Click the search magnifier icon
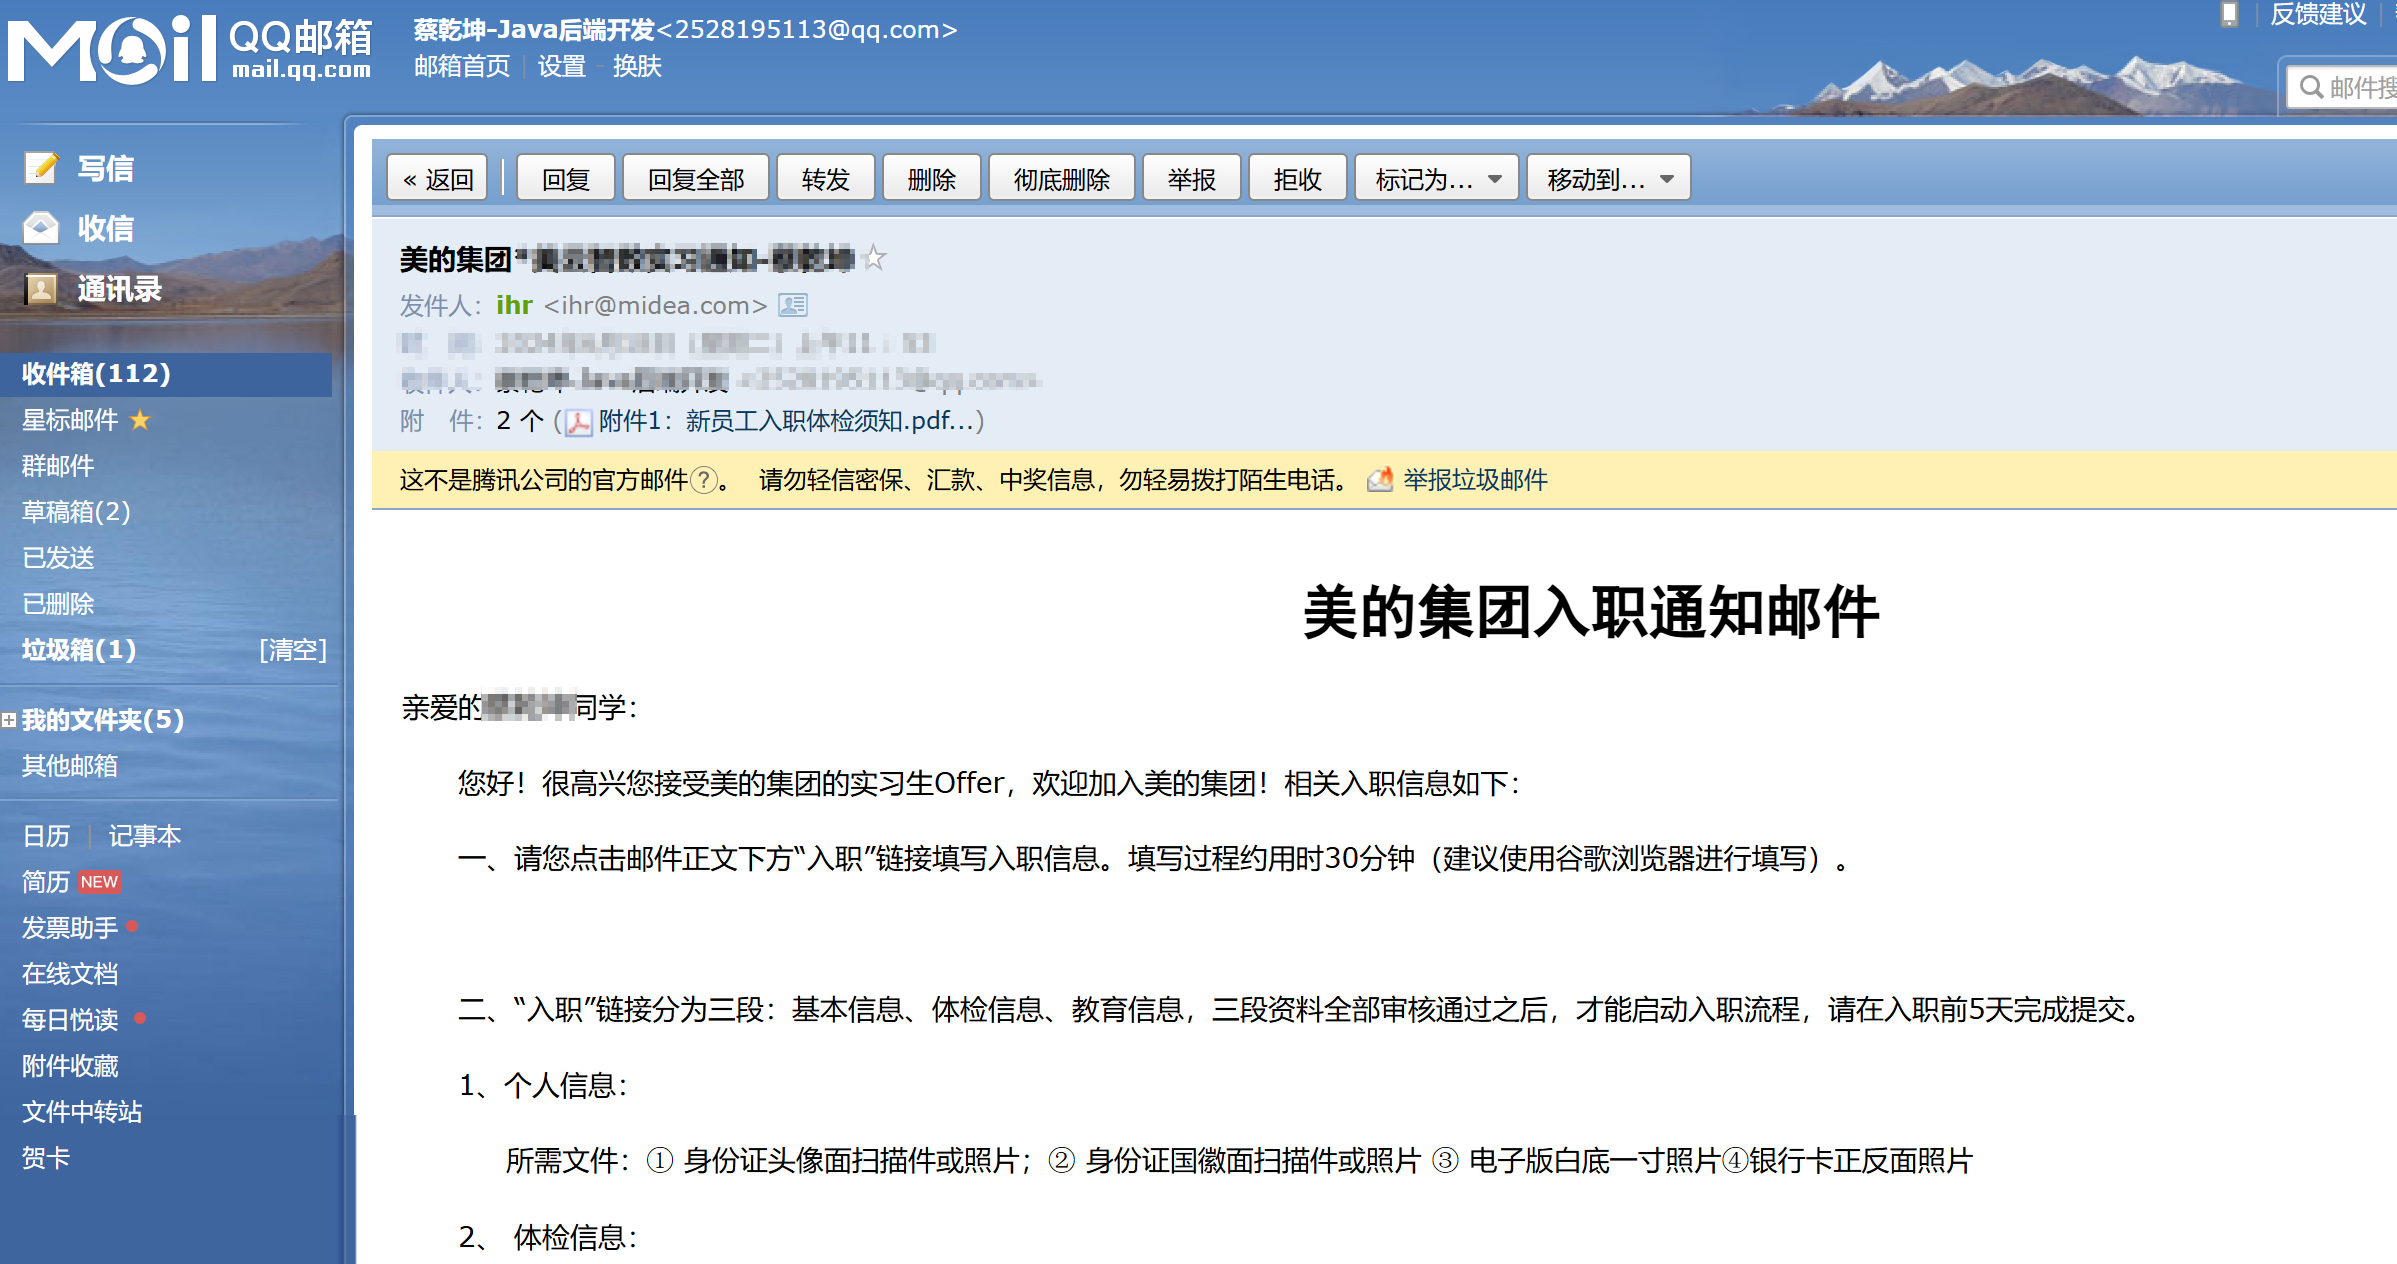 pos(2311,88)
